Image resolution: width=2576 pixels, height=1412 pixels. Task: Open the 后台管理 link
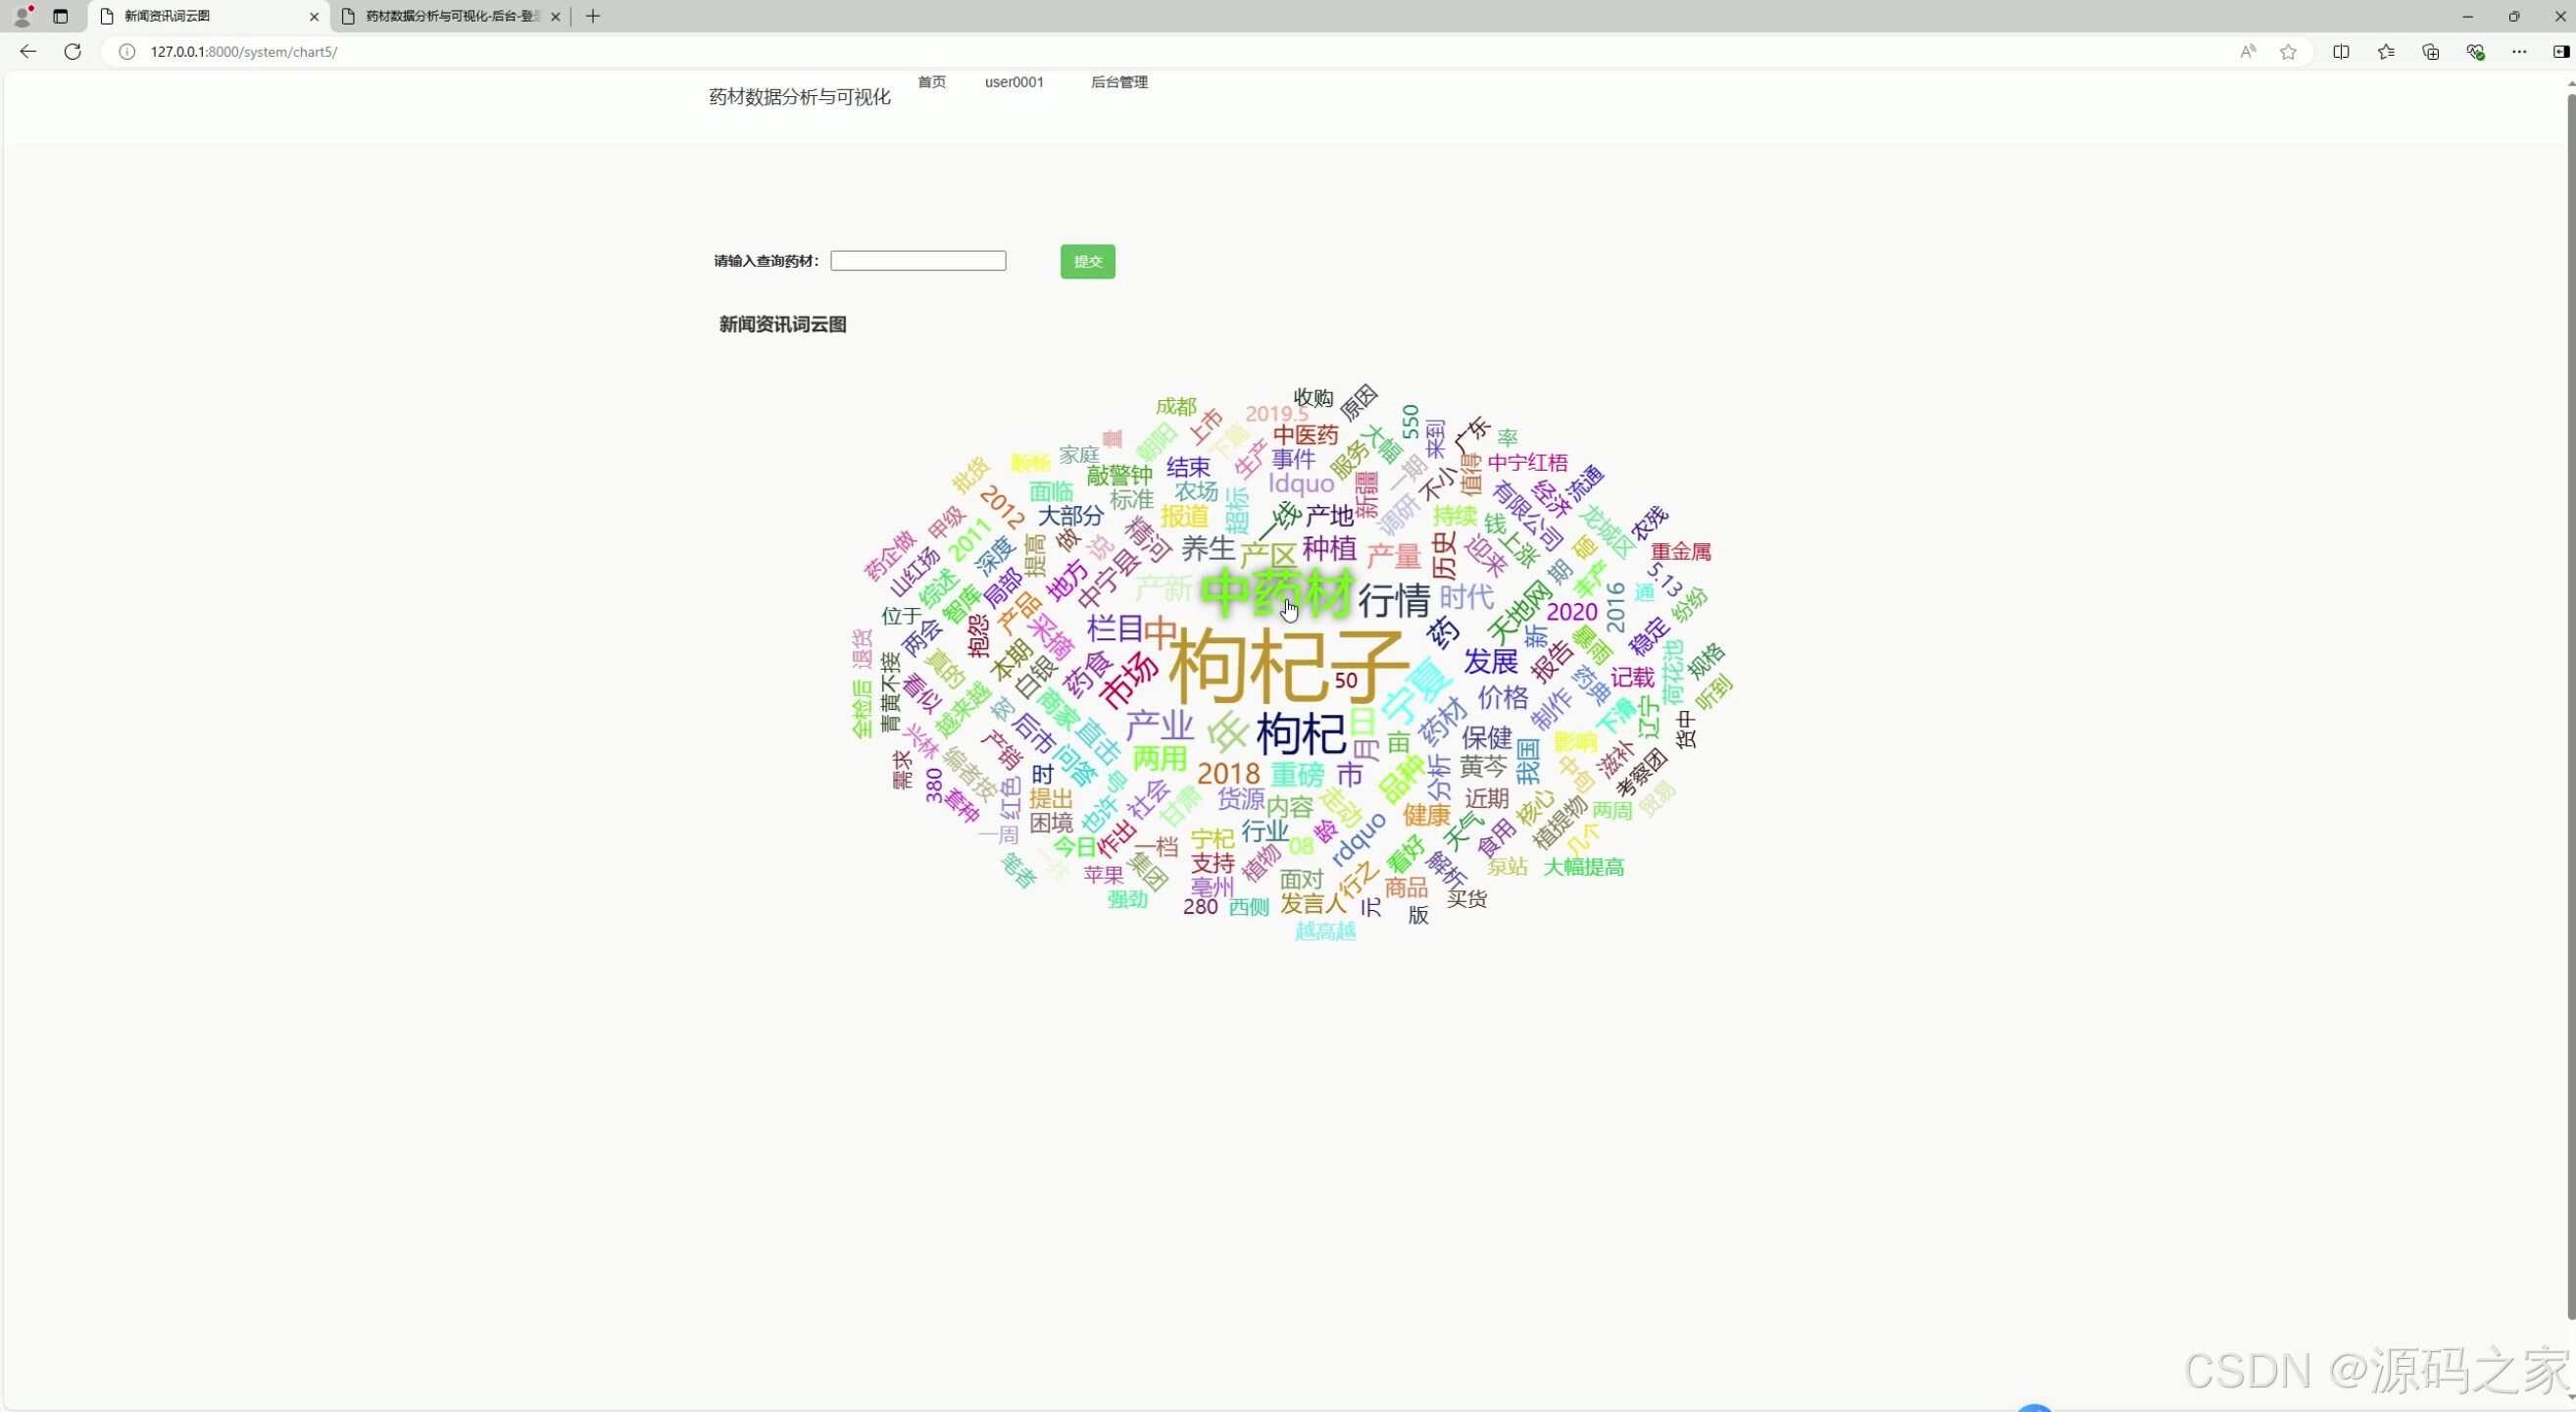pyautogui.click(x=1118, y=82)
